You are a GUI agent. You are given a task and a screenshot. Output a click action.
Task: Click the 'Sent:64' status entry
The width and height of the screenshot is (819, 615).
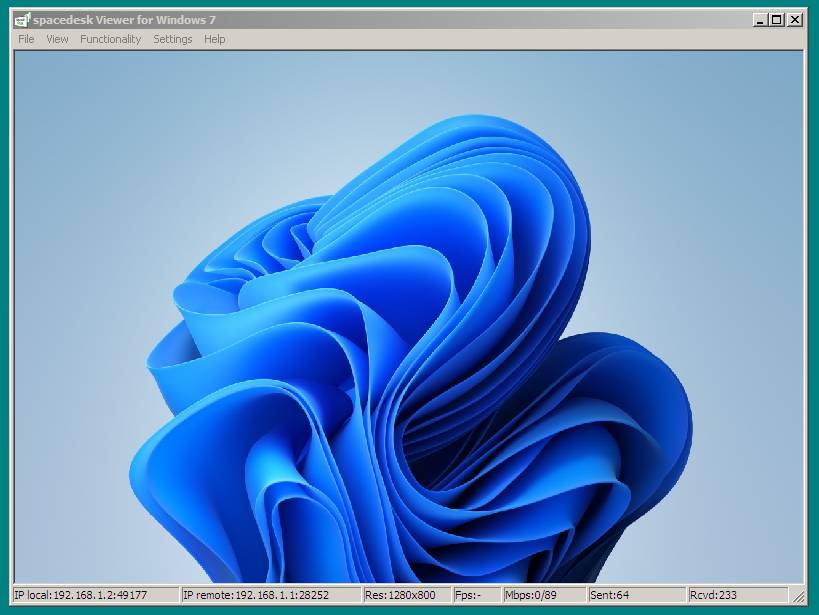636,595
